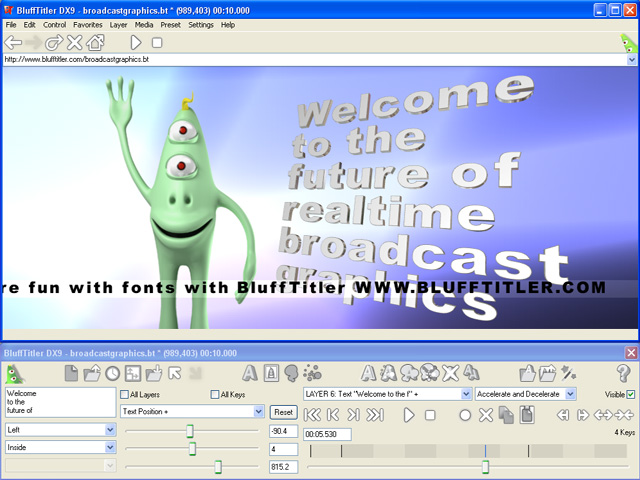This screenshot has height=480, width=640.
Task: Open show duration via the clock icon
Action: pos(113,373)
